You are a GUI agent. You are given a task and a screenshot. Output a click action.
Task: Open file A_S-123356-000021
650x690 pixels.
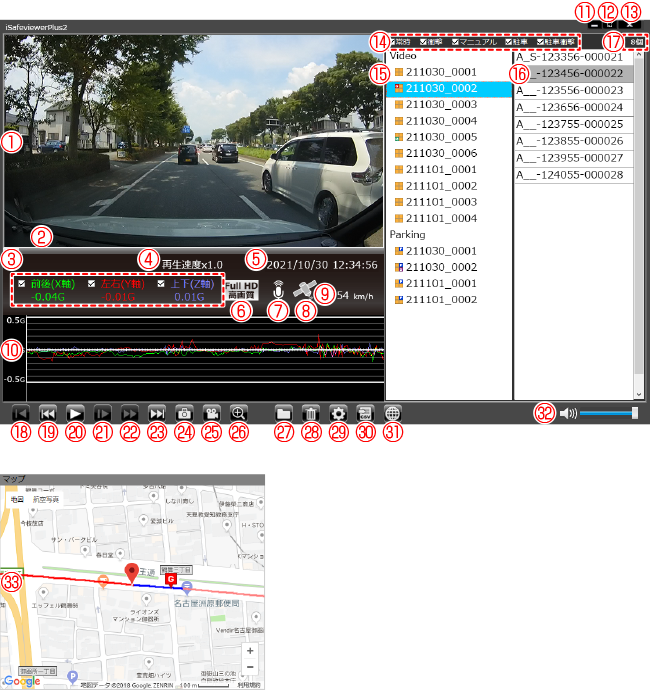point(574,57)
